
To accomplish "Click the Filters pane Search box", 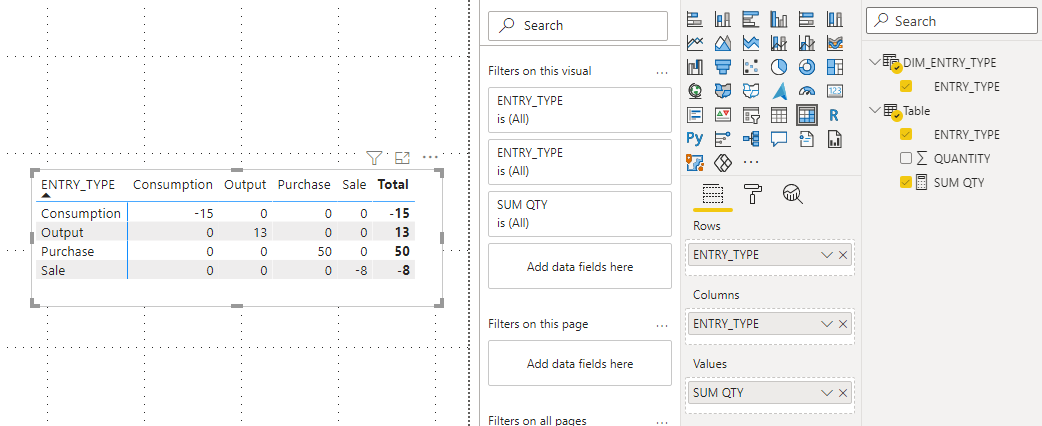I will [577, 25].
